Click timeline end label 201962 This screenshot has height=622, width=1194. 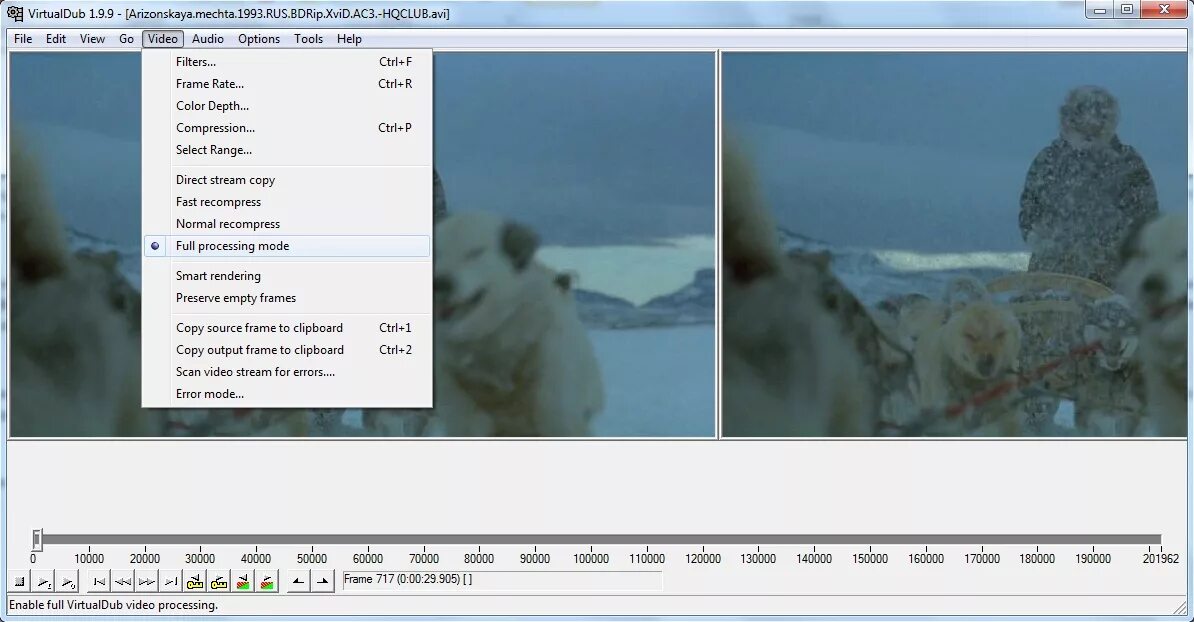pyautogui.click(x=1160, y=558)
